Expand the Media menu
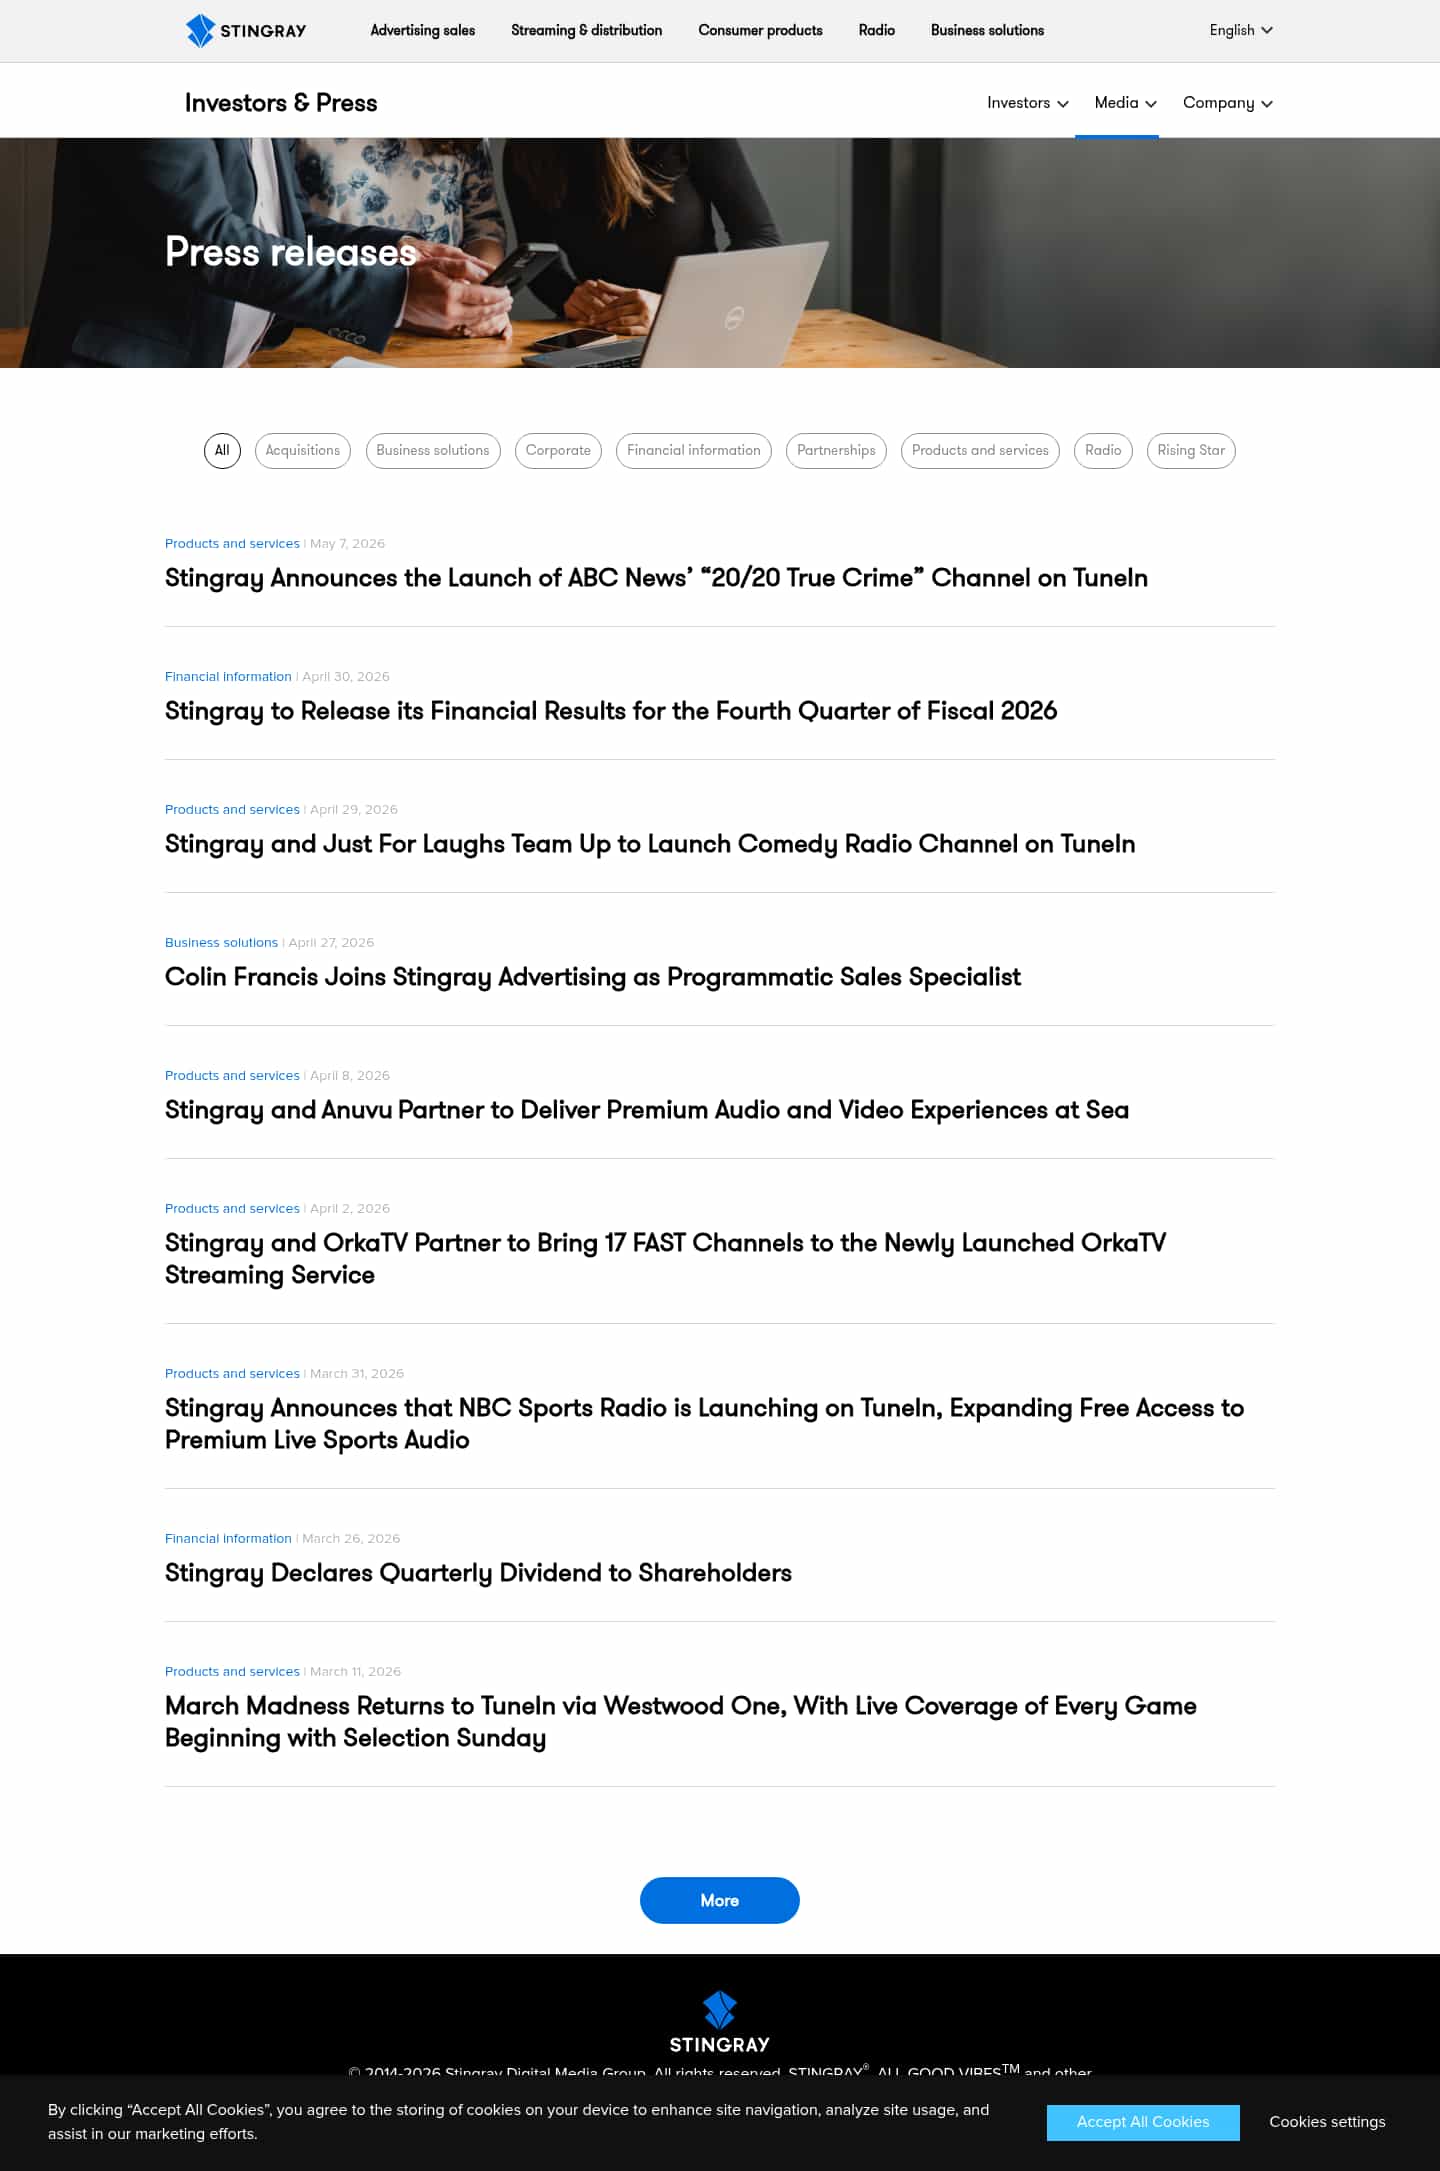1440x2171 pixels. (1126, 103)
